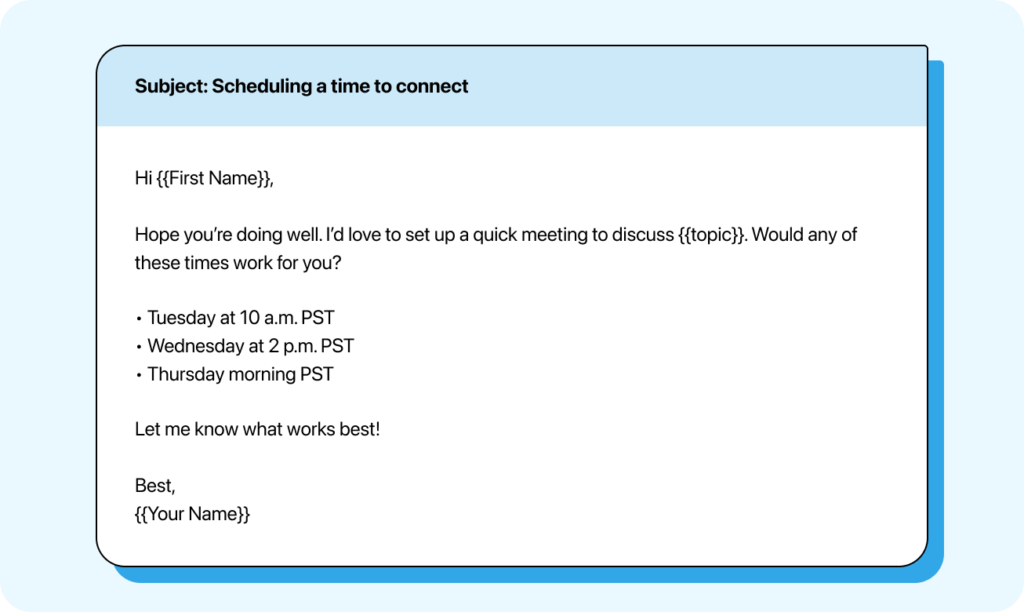Click the subject line 'Scheduling a time to connect'
The width and height of the screenshot is (1024, 612).
click(x=340, y=86)
